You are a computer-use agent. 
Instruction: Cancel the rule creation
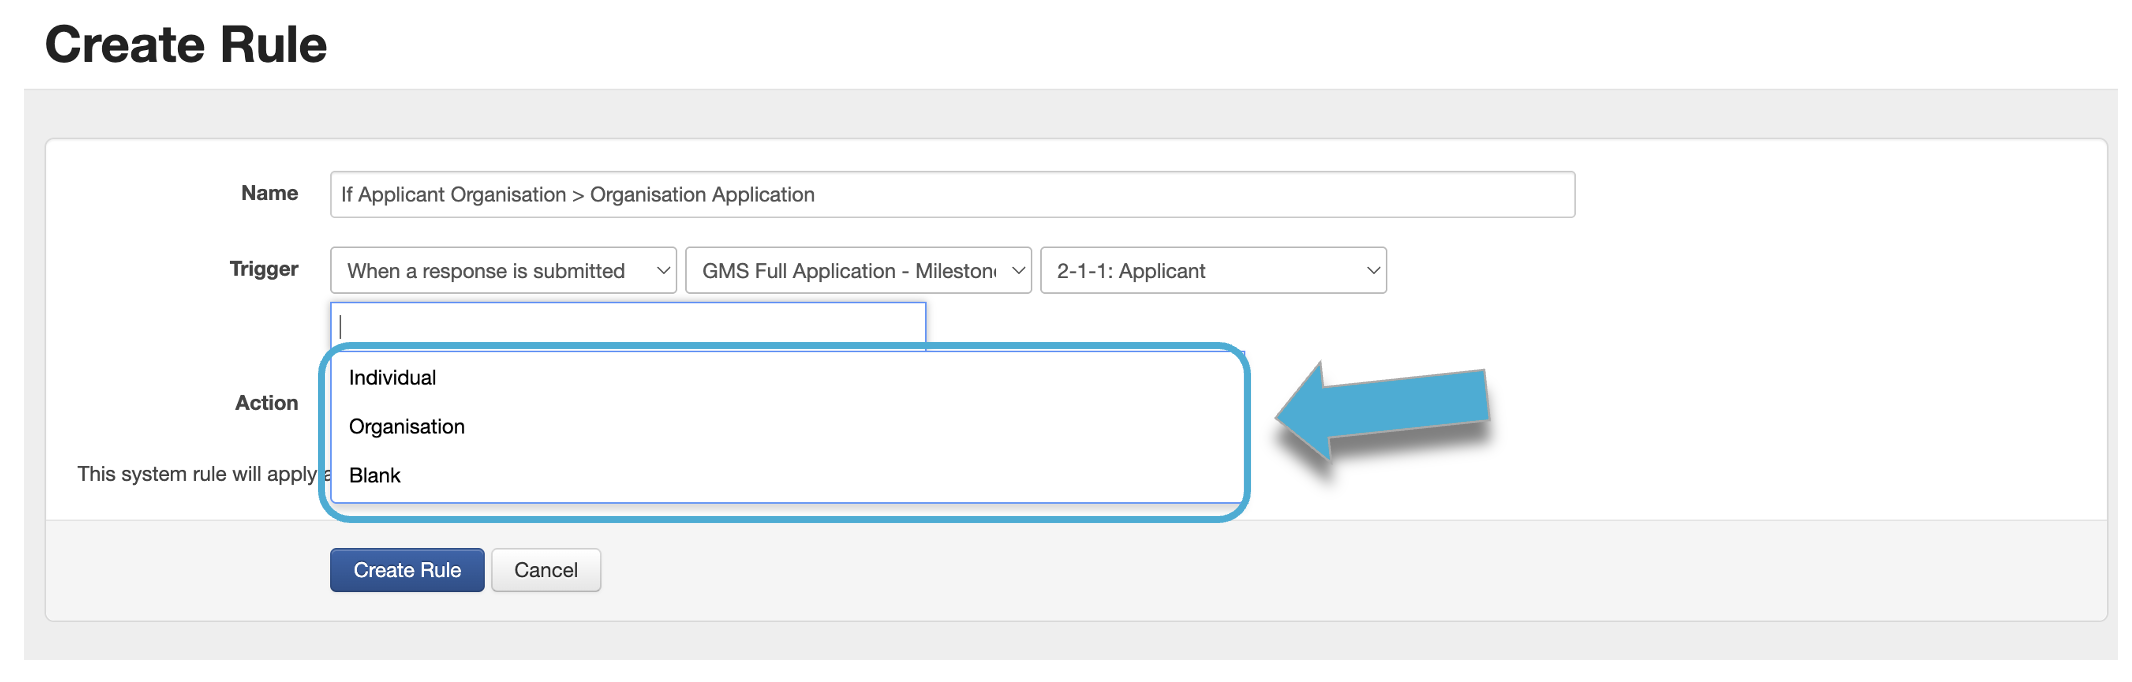pyautogui.click(x=545, y=570)
